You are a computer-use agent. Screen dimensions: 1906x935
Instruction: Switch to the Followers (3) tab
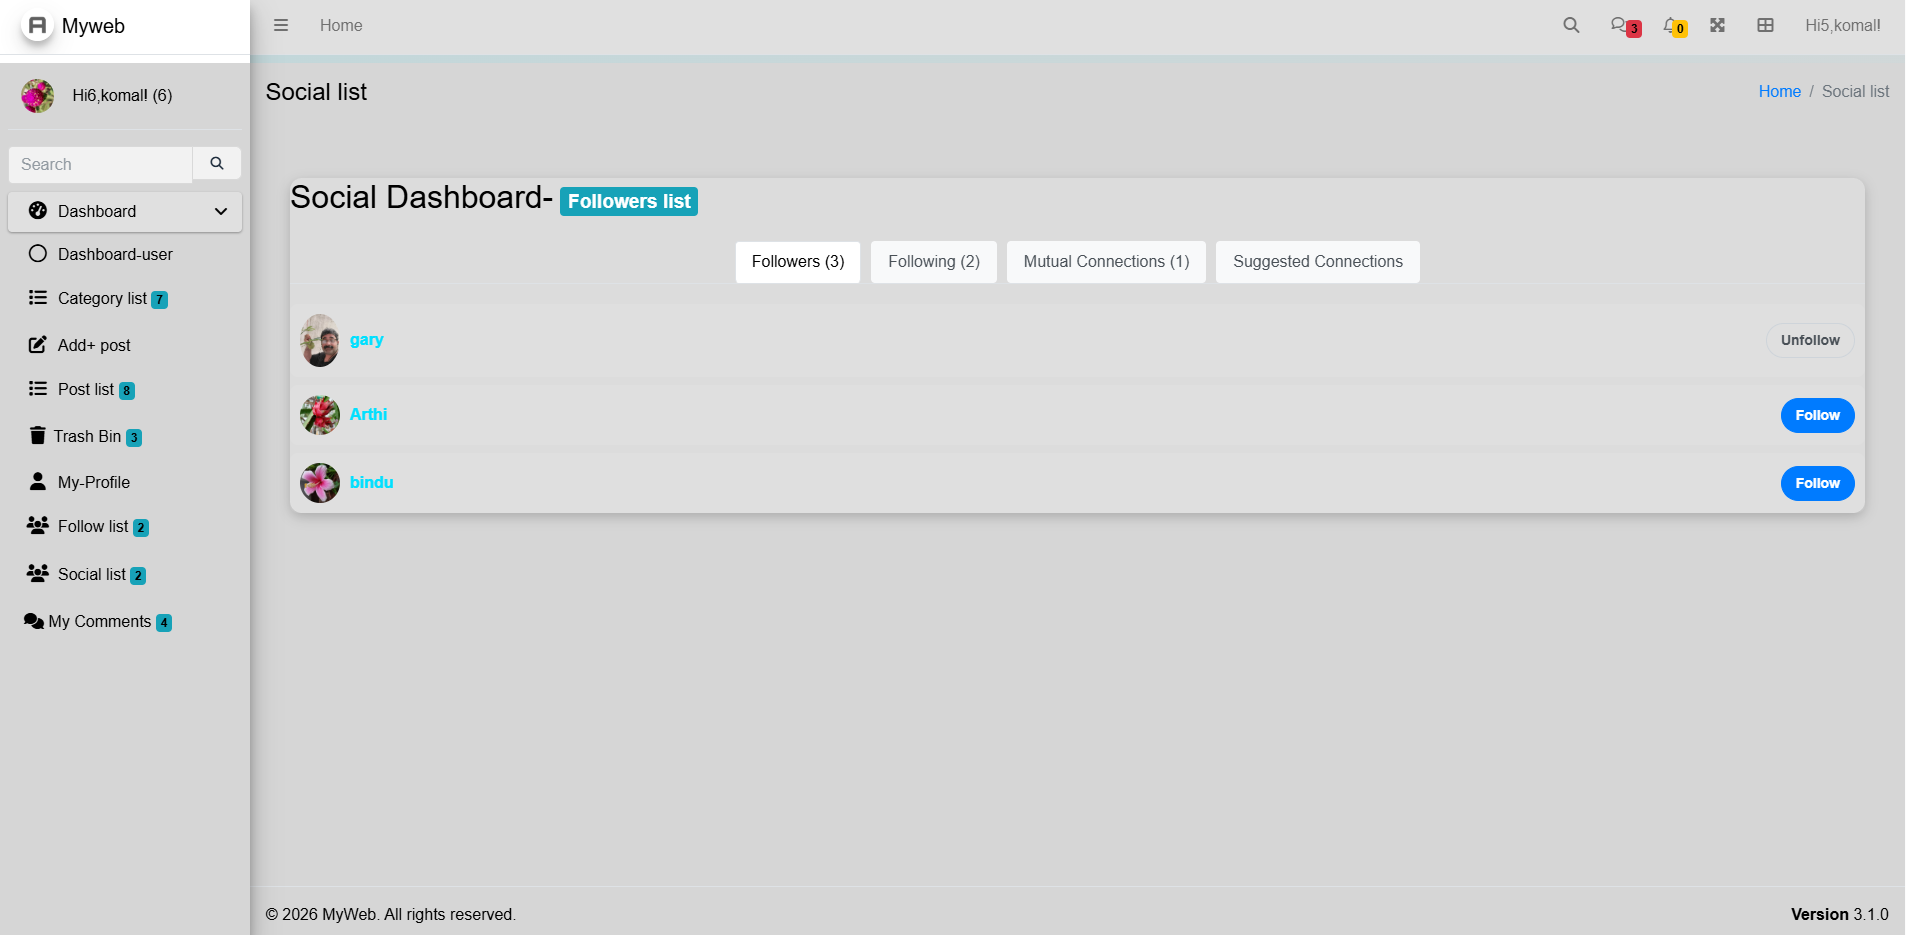tap(798, 262)
